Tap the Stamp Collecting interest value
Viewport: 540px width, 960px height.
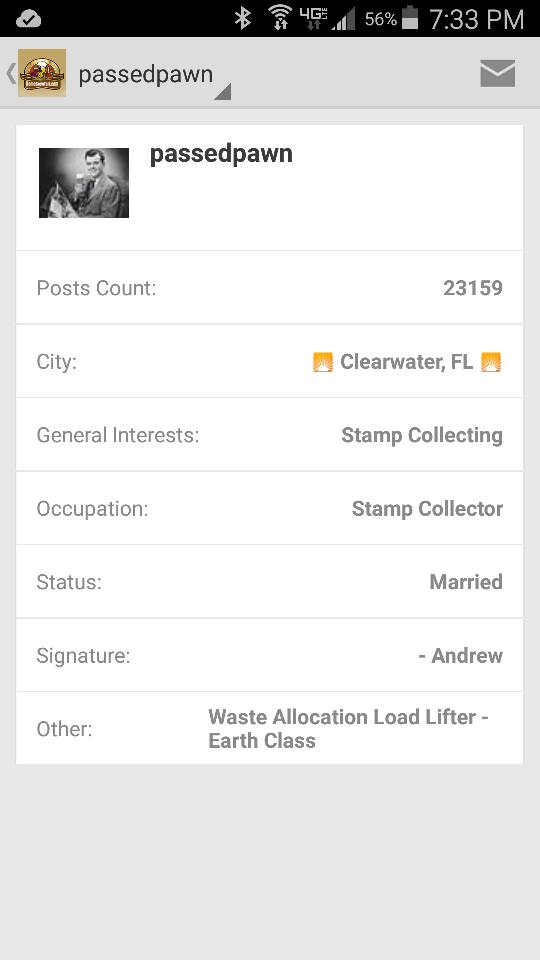[x=422, y=435]
